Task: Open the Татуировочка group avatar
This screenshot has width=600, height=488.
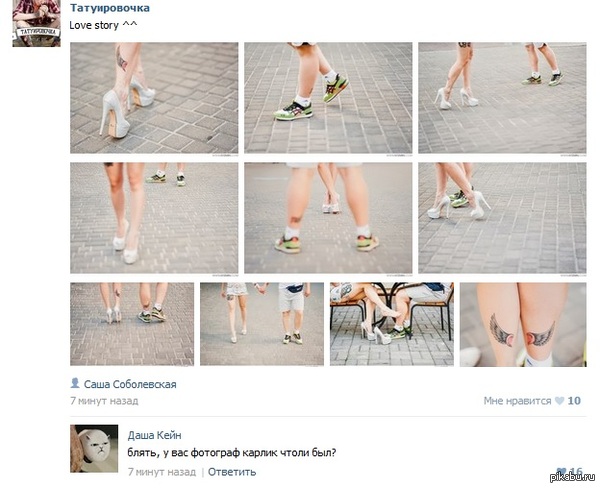Action: point(36,23)
